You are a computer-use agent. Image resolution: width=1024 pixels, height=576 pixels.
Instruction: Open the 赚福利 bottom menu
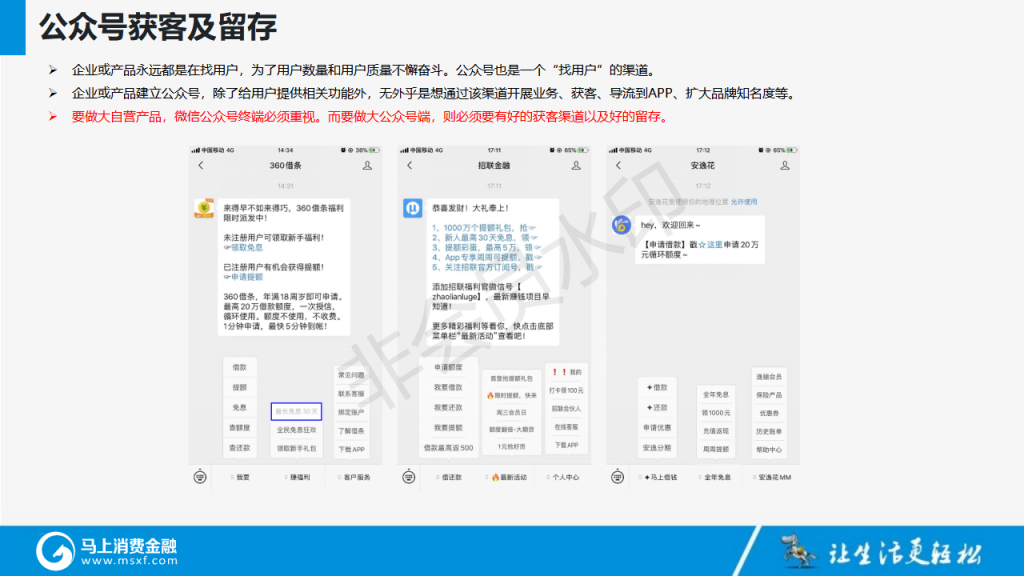[x=298, y=477]
